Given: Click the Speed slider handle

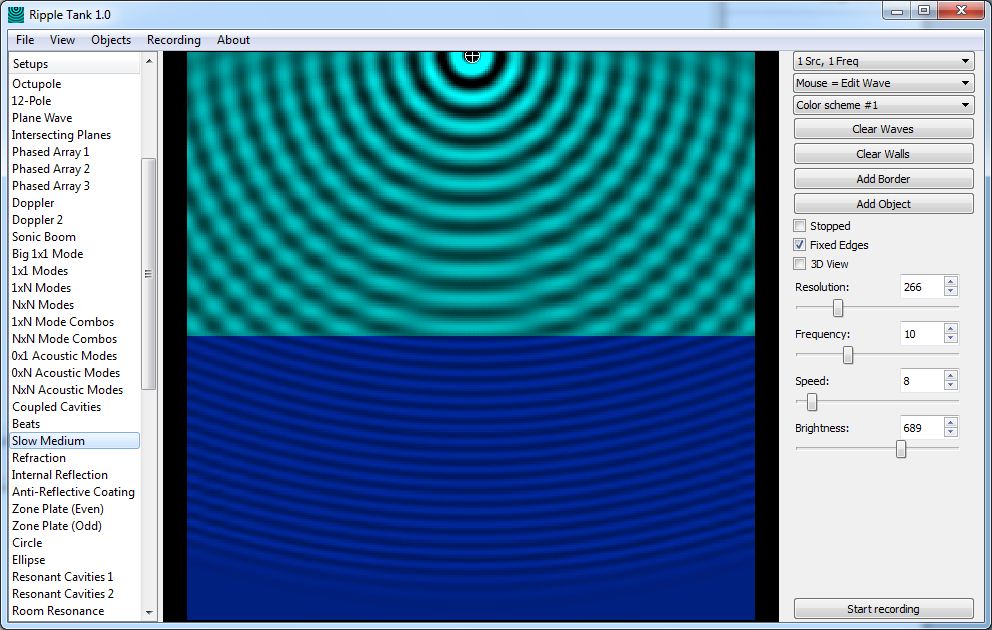Looking at the screenshot, I should pos(812,402).
